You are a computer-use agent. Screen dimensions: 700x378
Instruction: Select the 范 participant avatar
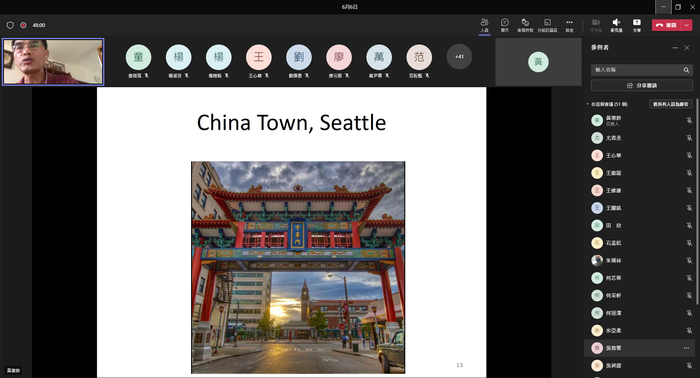pyautogui.click(x=419, y=57)
